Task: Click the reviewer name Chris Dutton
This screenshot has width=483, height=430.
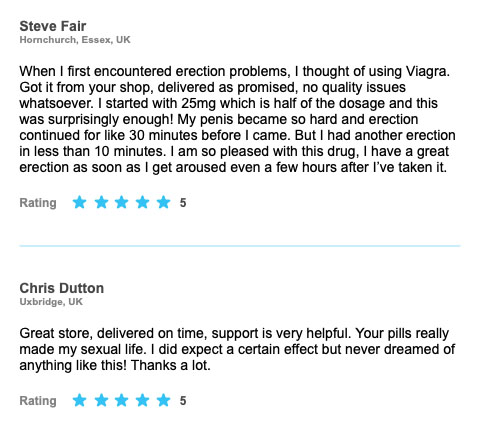Action: [62, 288]
